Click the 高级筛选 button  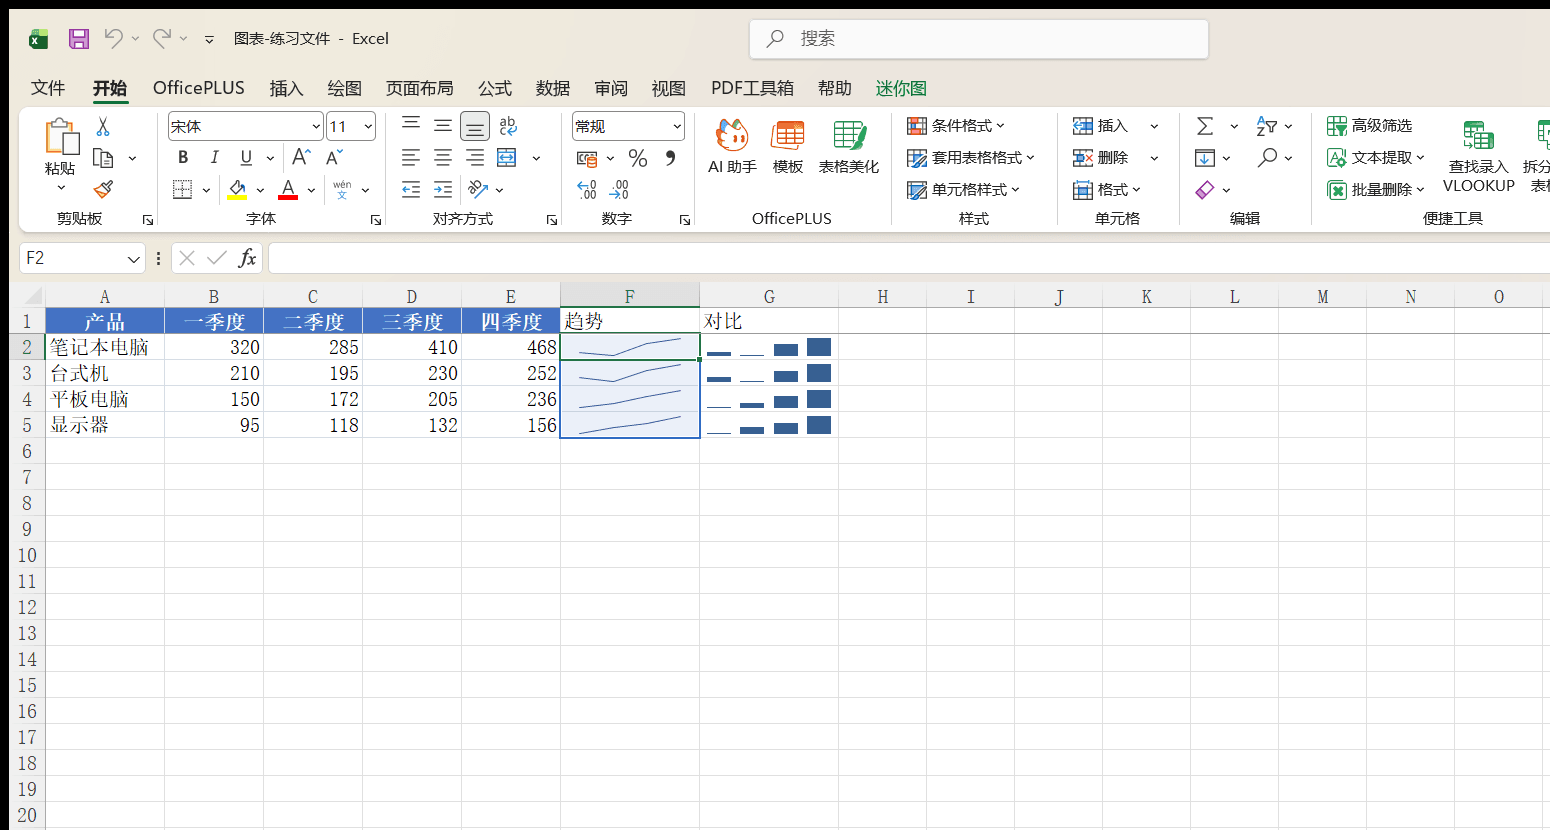(x=1370, y=126)
